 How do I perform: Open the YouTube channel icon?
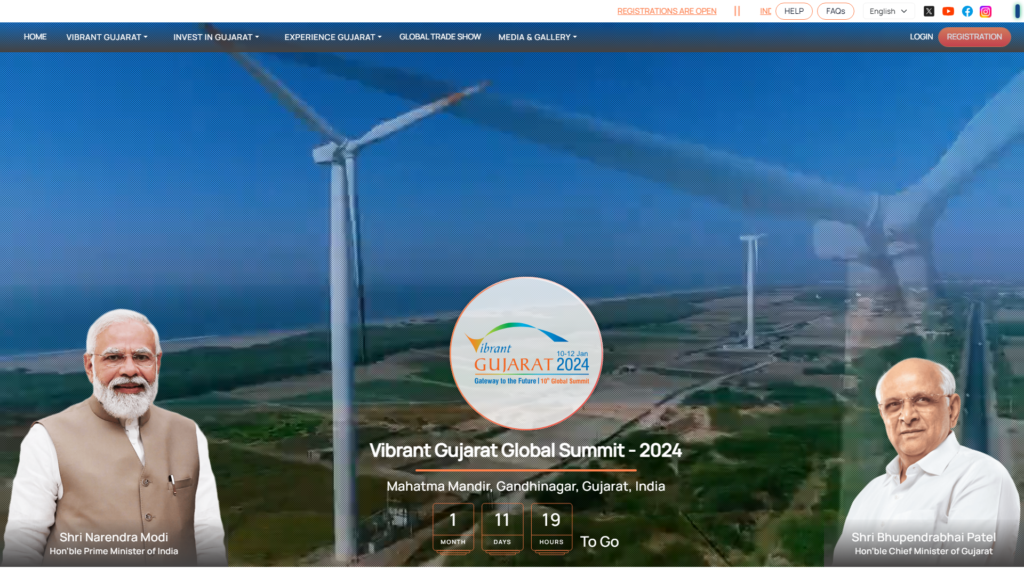(948, 11)
